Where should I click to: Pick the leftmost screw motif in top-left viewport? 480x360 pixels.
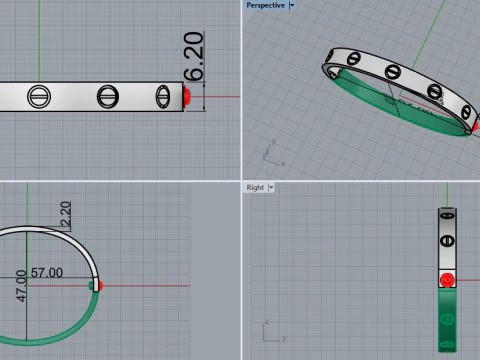point(39,97)
